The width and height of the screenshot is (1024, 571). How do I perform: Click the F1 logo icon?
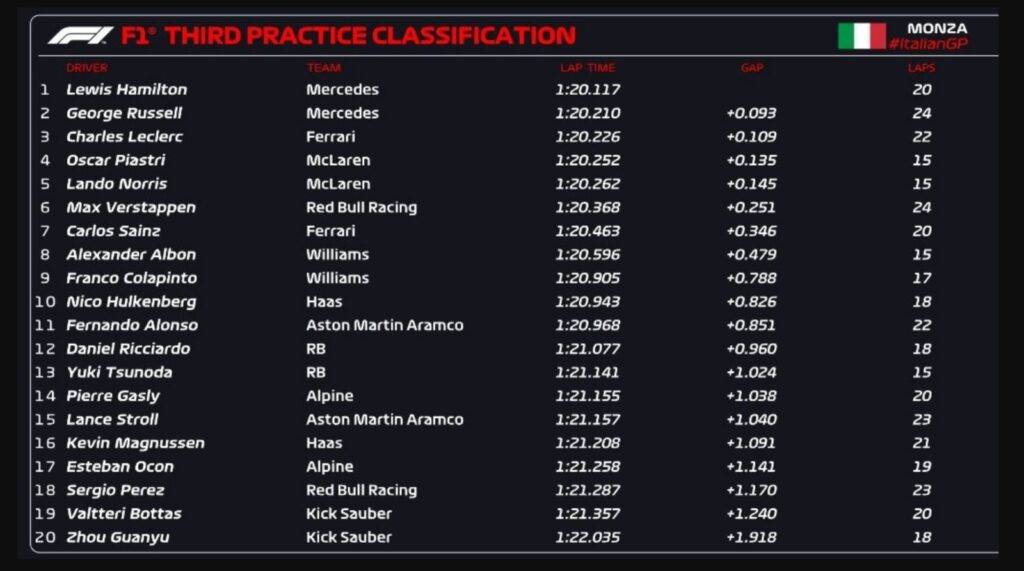(x=81, y=36)
